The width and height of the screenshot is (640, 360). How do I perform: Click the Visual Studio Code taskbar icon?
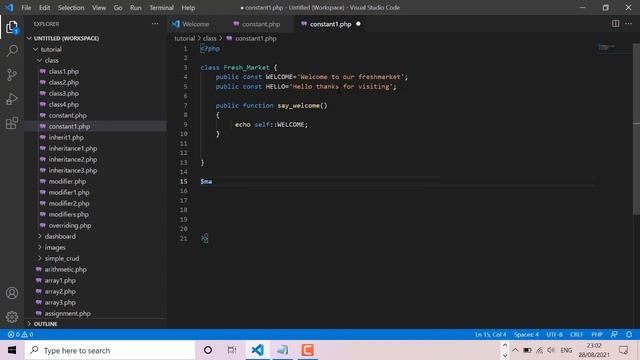[258, 350]
